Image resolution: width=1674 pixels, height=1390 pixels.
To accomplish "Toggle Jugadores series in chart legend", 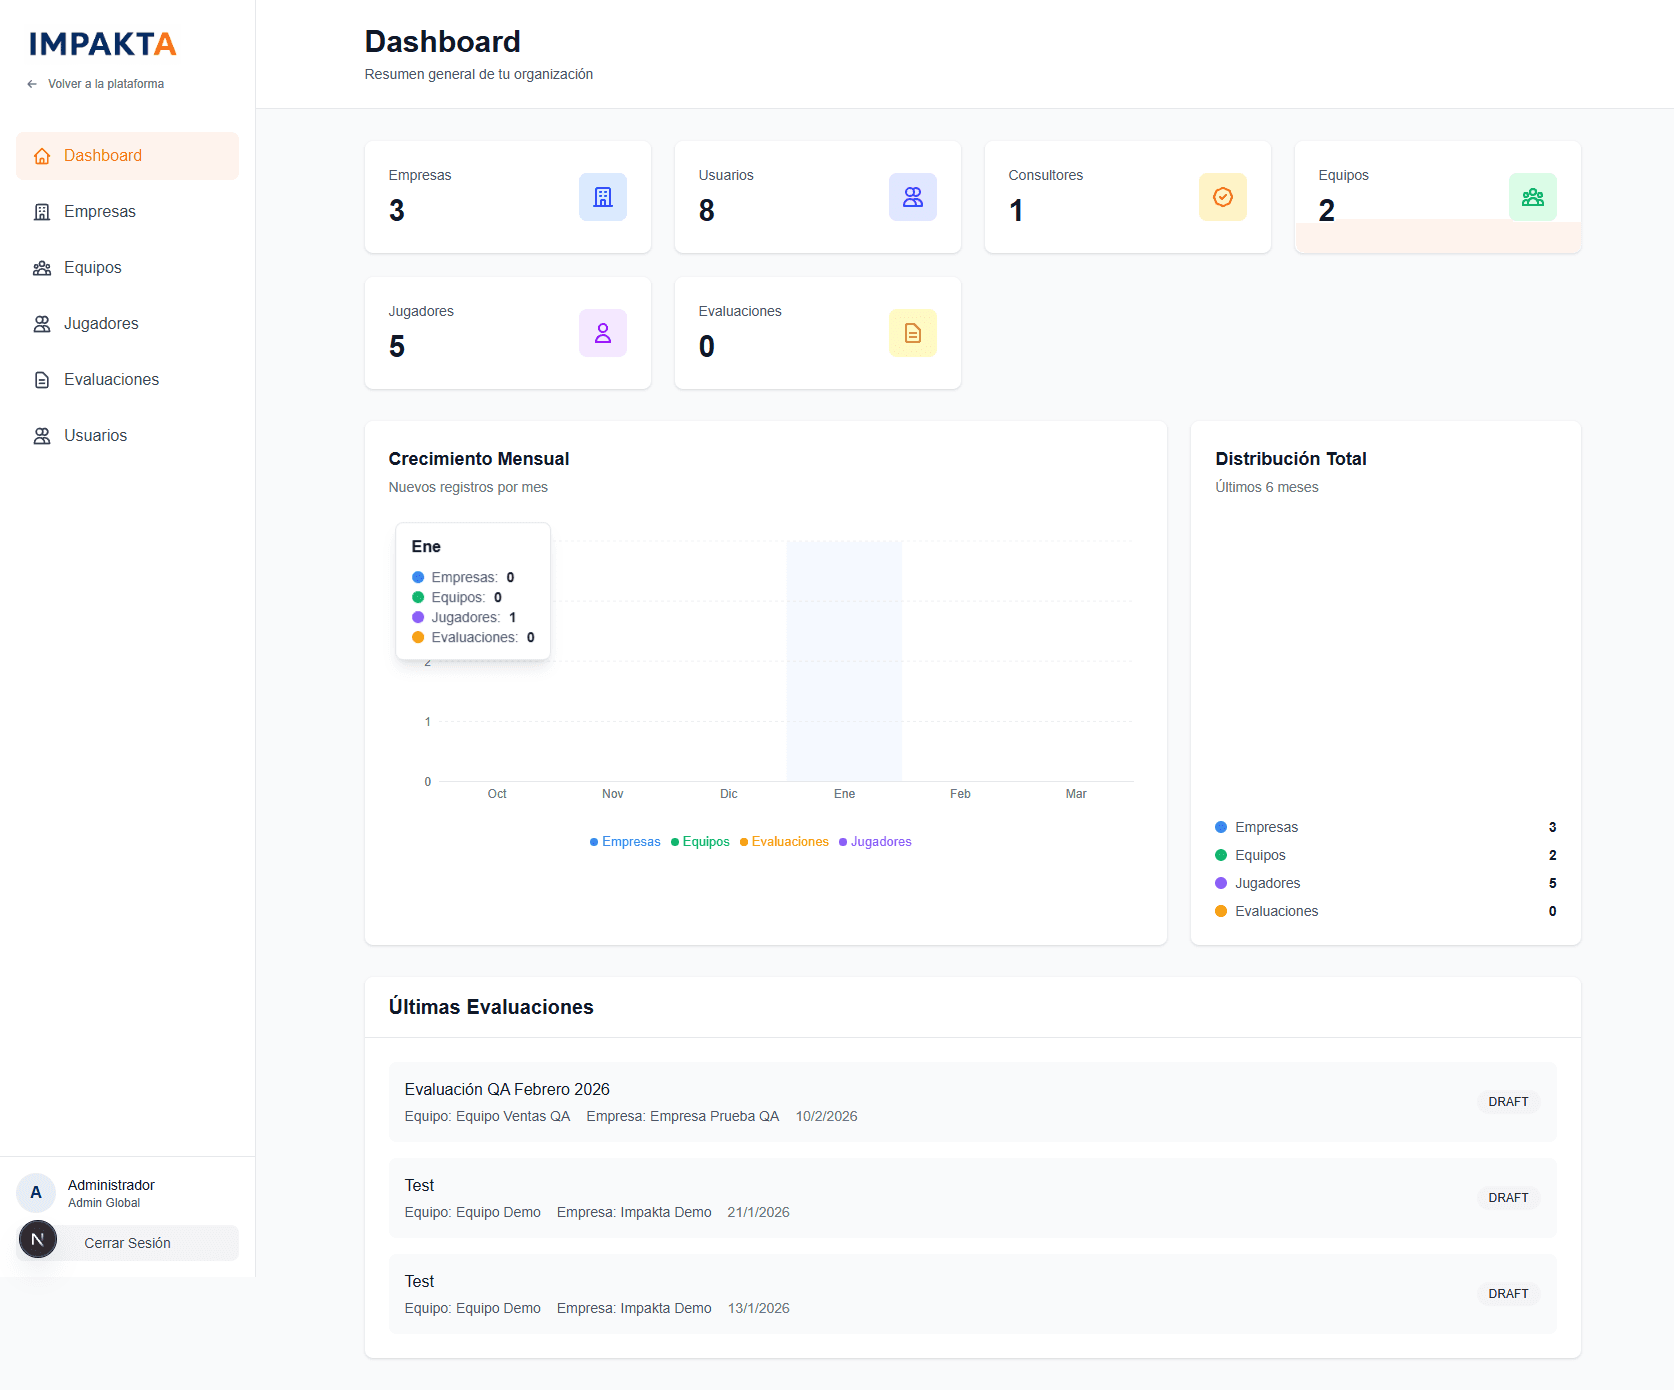I will [x=875, y=842].
